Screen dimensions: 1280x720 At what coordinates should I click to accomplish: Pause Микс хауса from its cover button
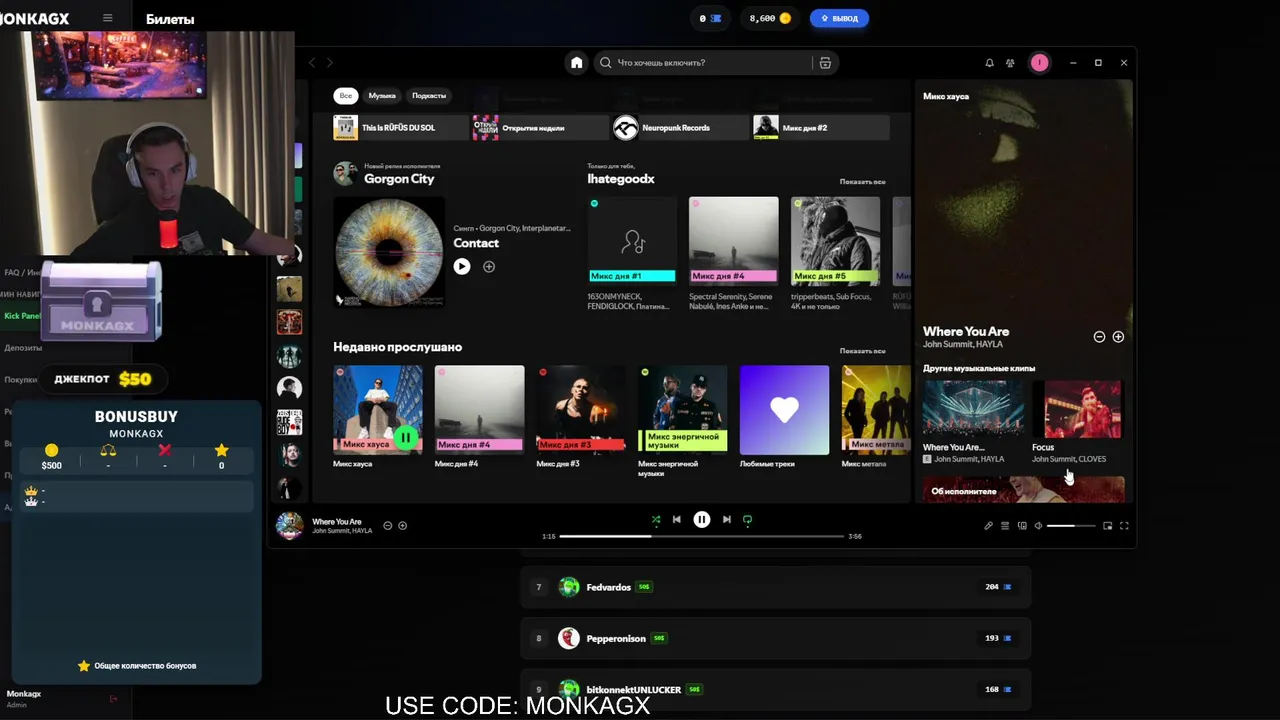point(405,437)
